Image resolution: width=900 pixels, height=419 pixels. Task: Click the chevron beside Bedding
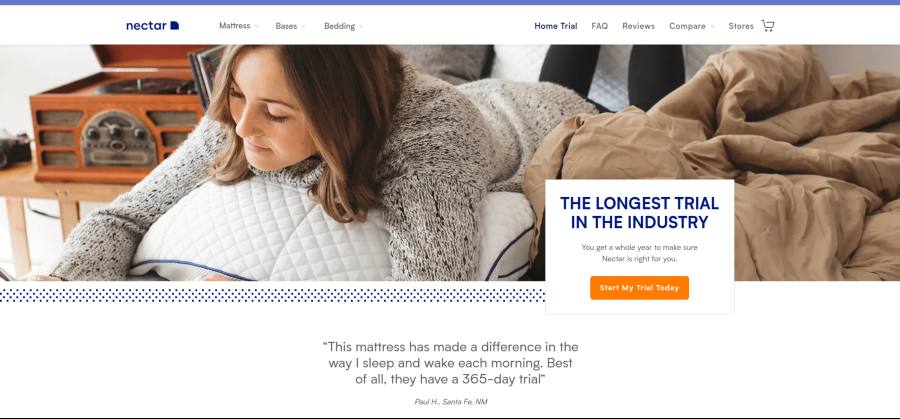click(360, 26)
